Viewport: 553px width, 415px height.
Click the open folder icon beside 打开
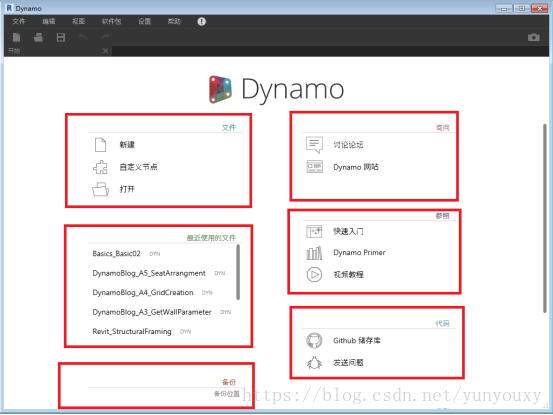point(101,189)
